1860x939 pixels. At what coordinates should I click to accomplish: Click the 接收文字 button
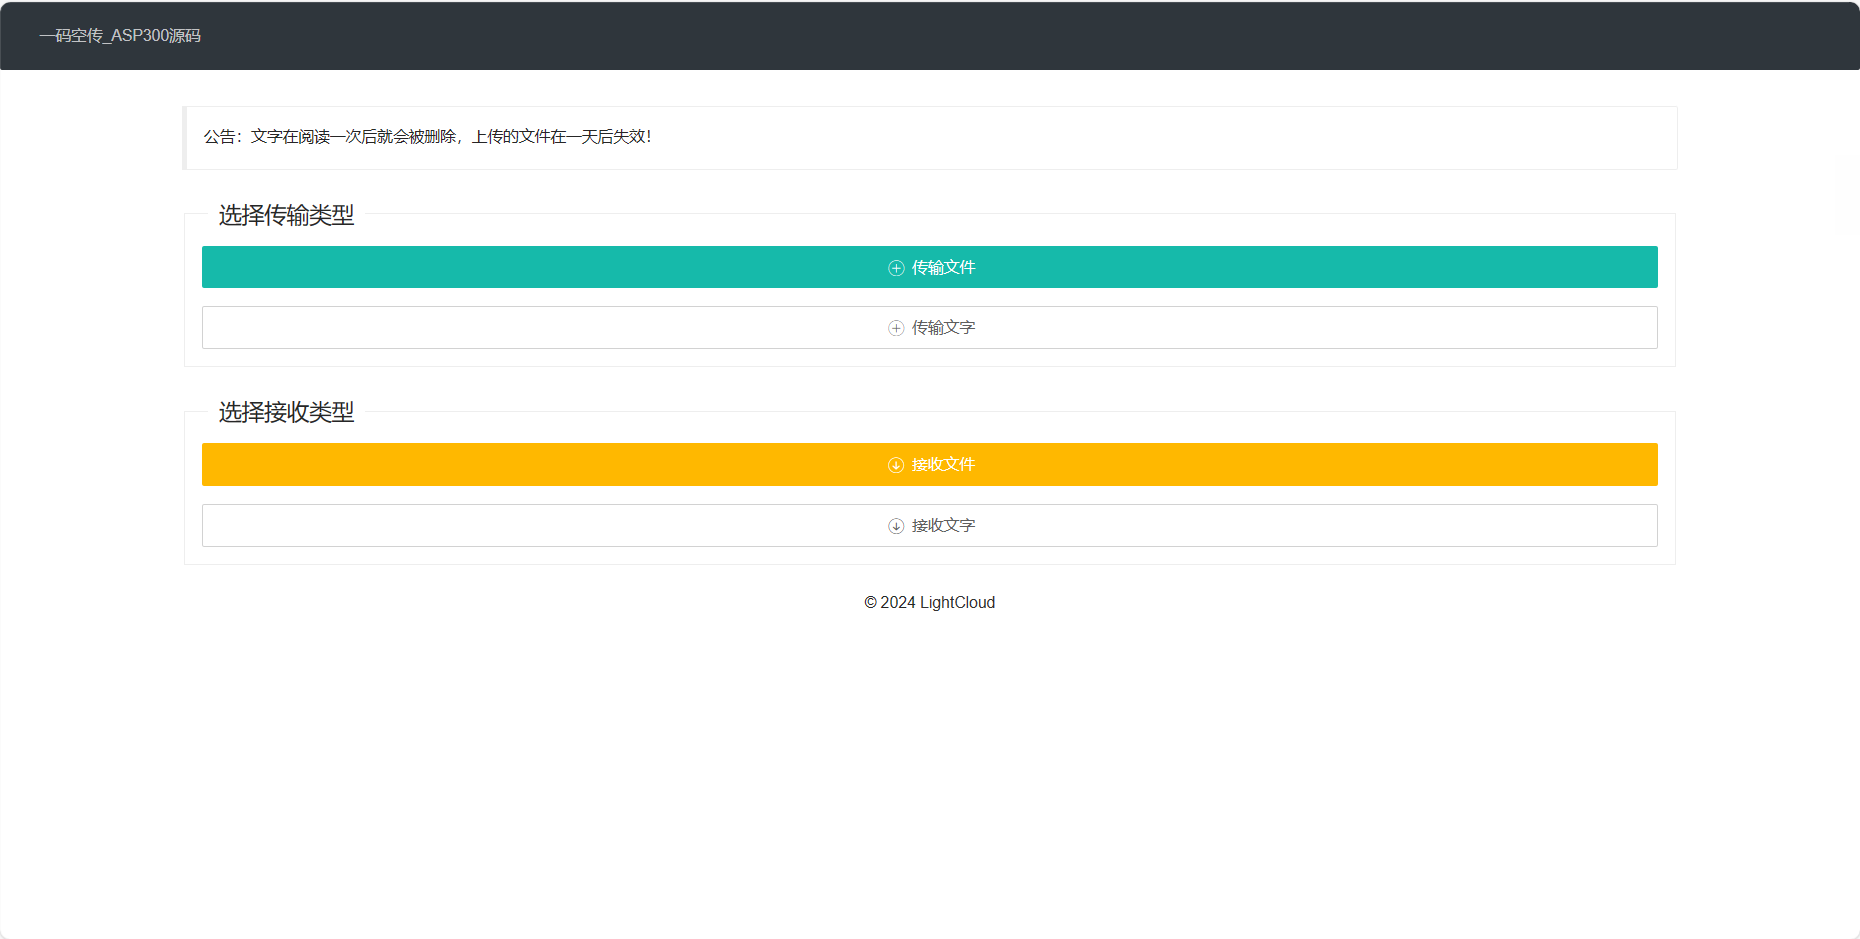pos(930,526)
